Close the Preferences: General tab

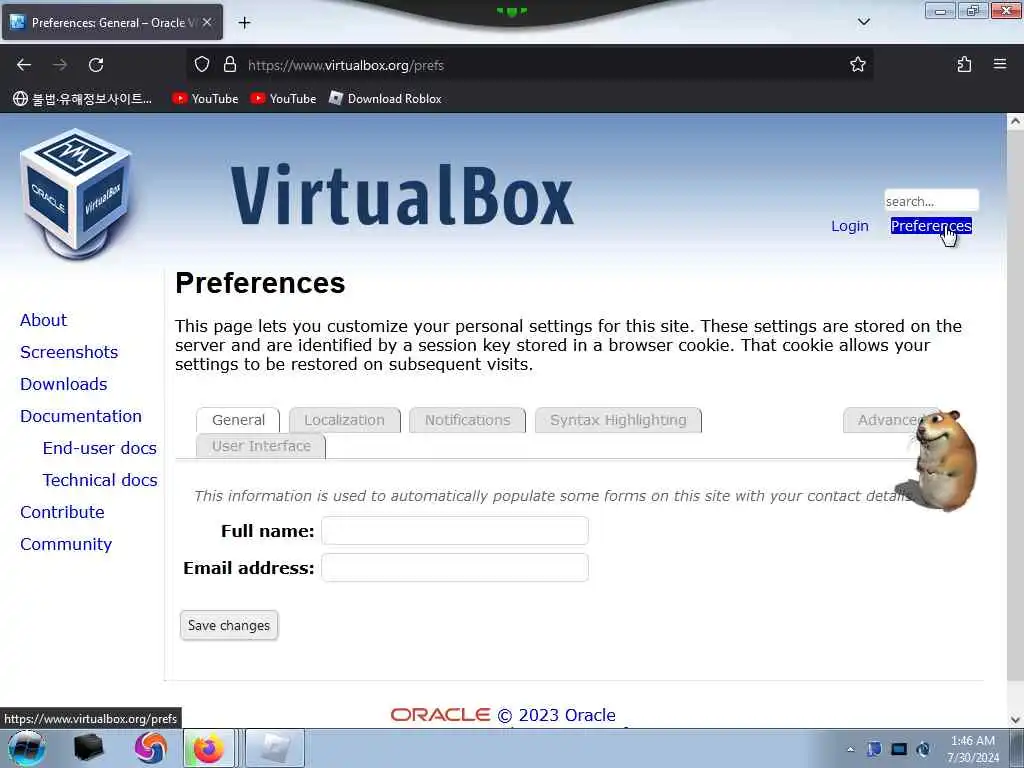207,22
